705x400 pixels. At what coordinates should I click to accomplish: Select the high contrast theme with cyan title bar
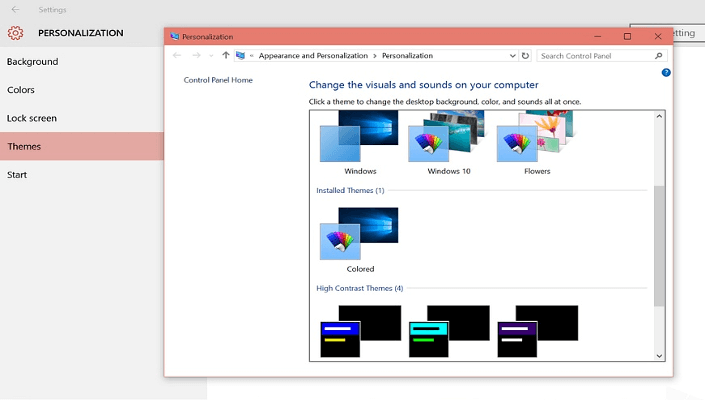pyautogui.click(x=449, y=332)
